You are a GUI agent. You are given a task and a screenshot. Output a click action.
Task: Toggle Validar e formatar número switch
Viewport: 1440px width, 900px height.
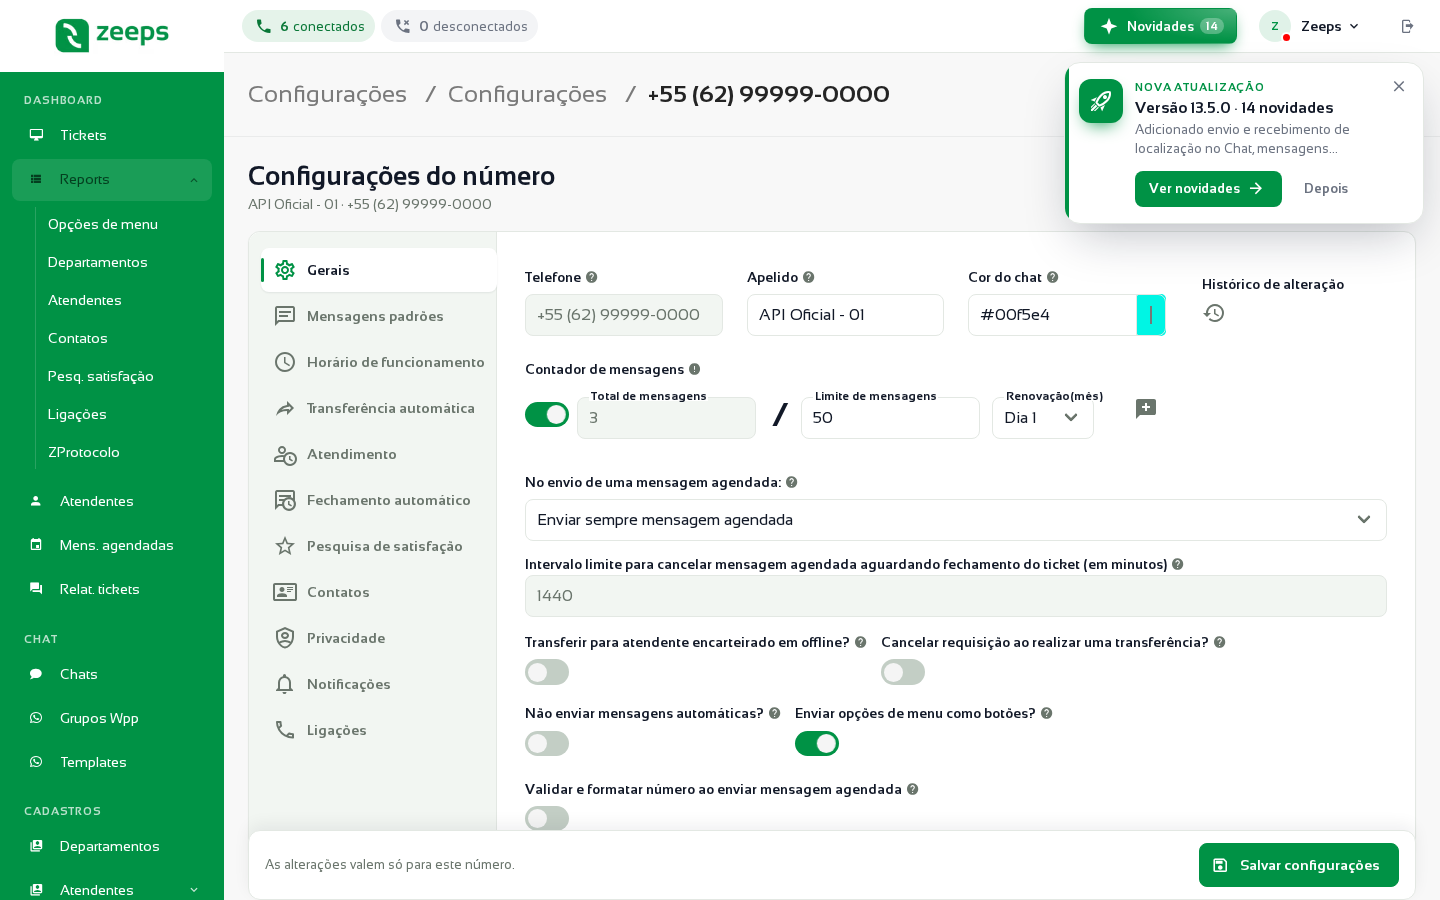tap(547, 818)
